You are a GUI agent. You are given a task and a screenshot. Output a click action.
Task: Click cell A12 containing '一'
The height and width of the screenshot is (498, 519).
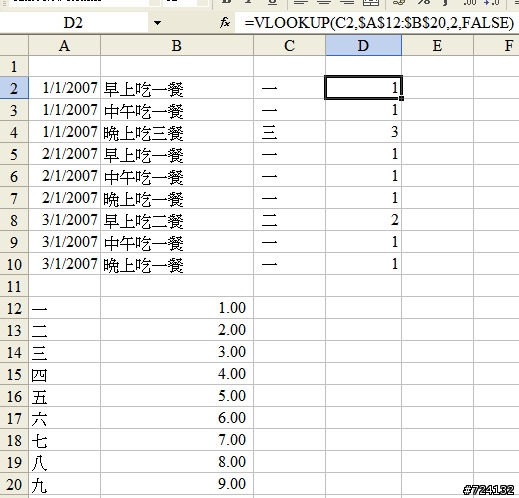tap(64, 308)
